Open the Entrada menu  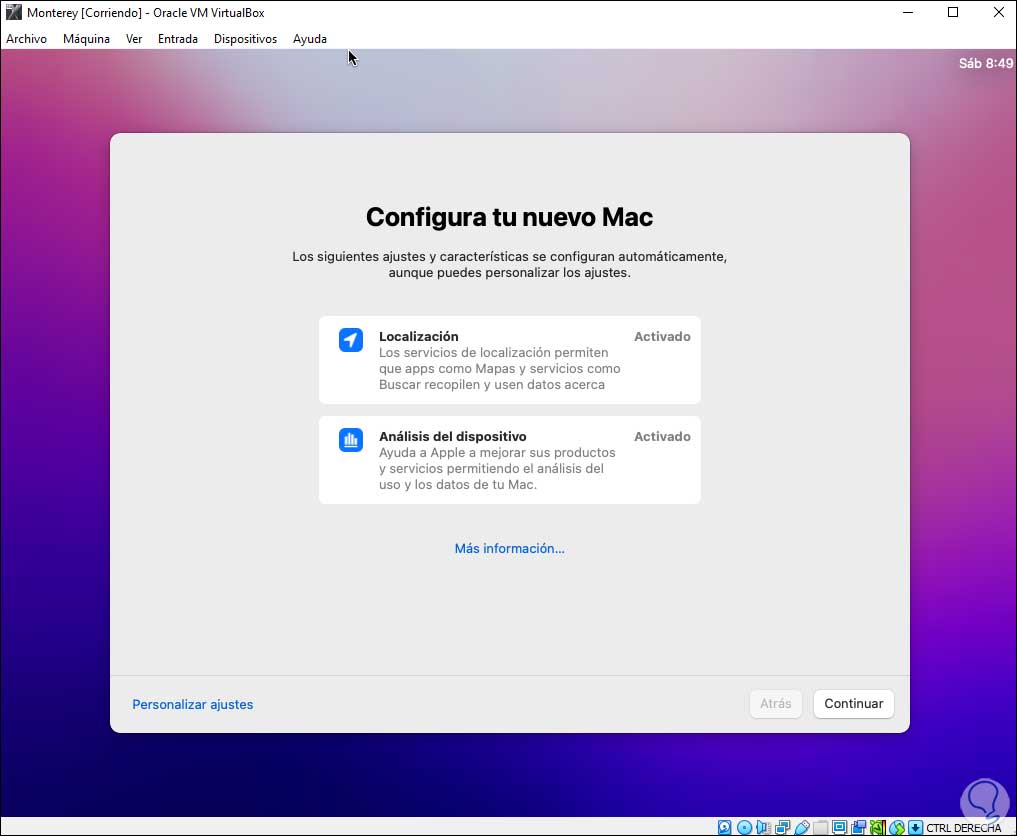coord(178,39)
